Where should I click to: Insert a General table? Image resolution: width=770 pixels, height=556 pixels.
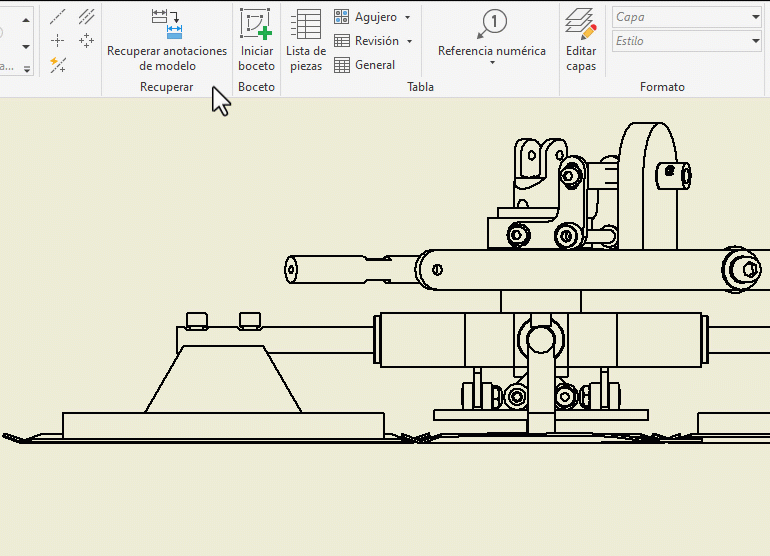tap(342, 65)
